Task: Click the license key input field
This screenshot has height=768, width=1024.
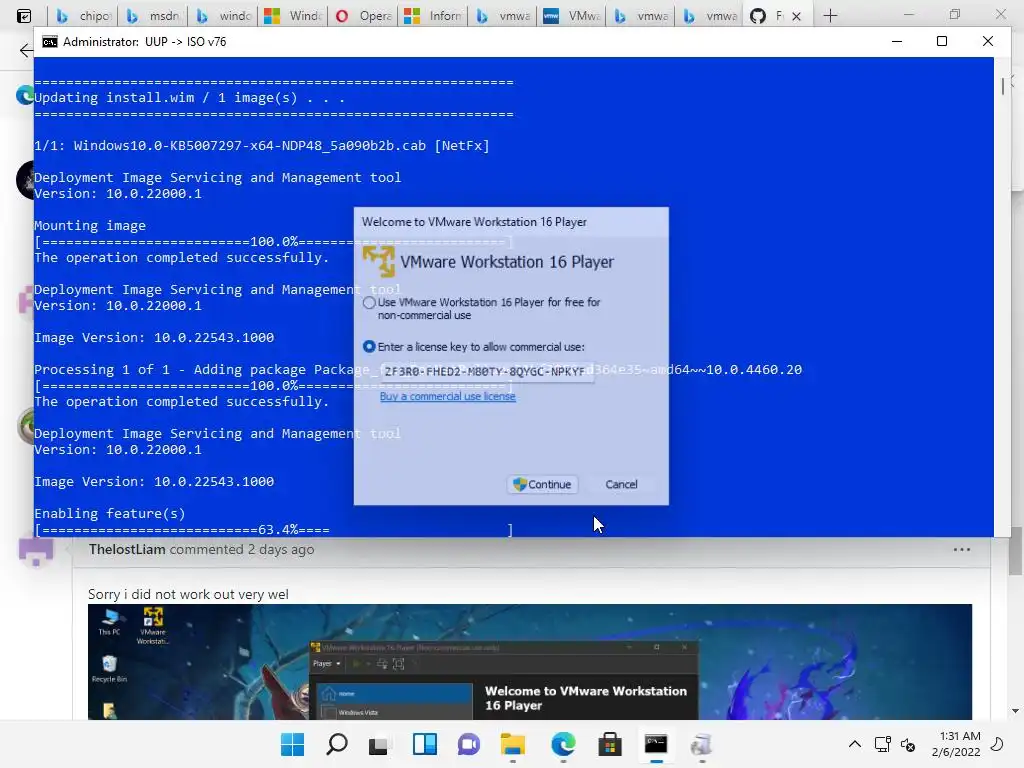Action: (487, 372)
